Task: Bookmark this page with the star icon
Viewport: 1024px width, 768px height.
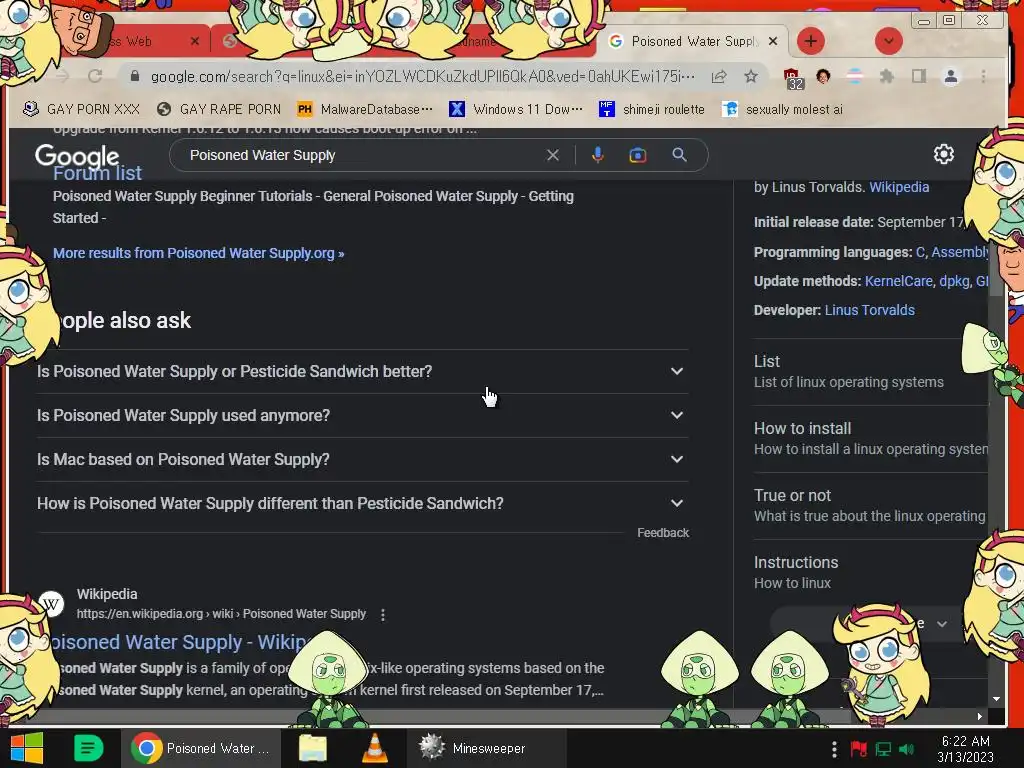Action: (x=751, y=76)
